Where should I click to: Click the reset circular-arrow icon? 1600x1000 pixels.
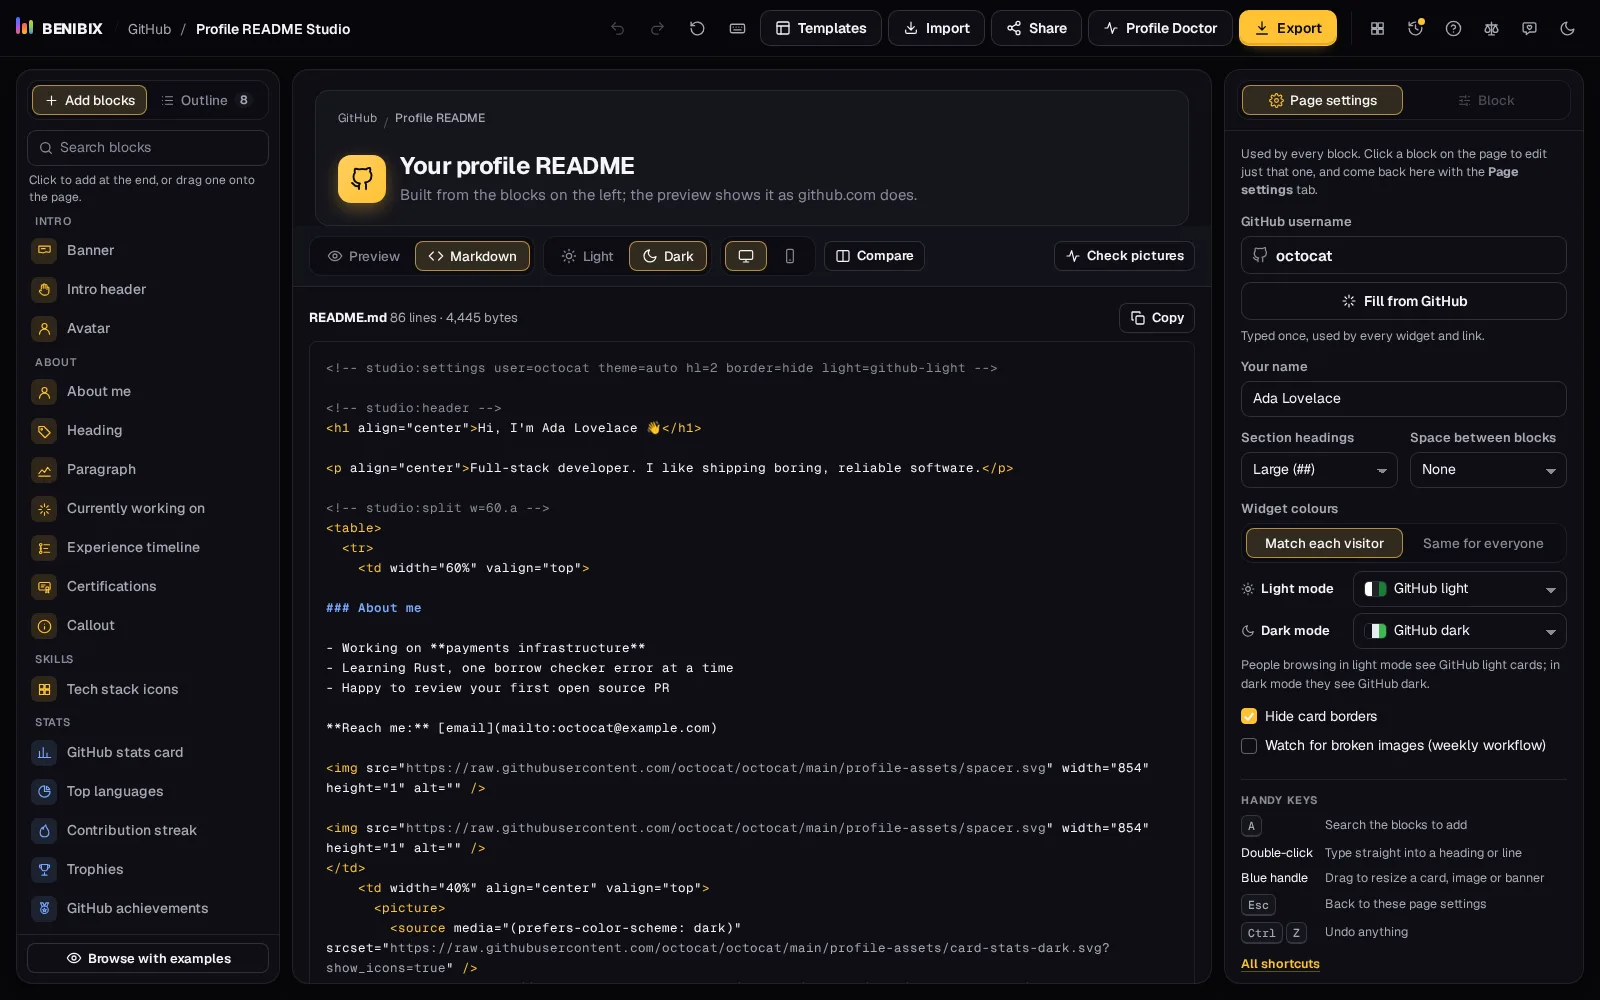coord(697,29)
